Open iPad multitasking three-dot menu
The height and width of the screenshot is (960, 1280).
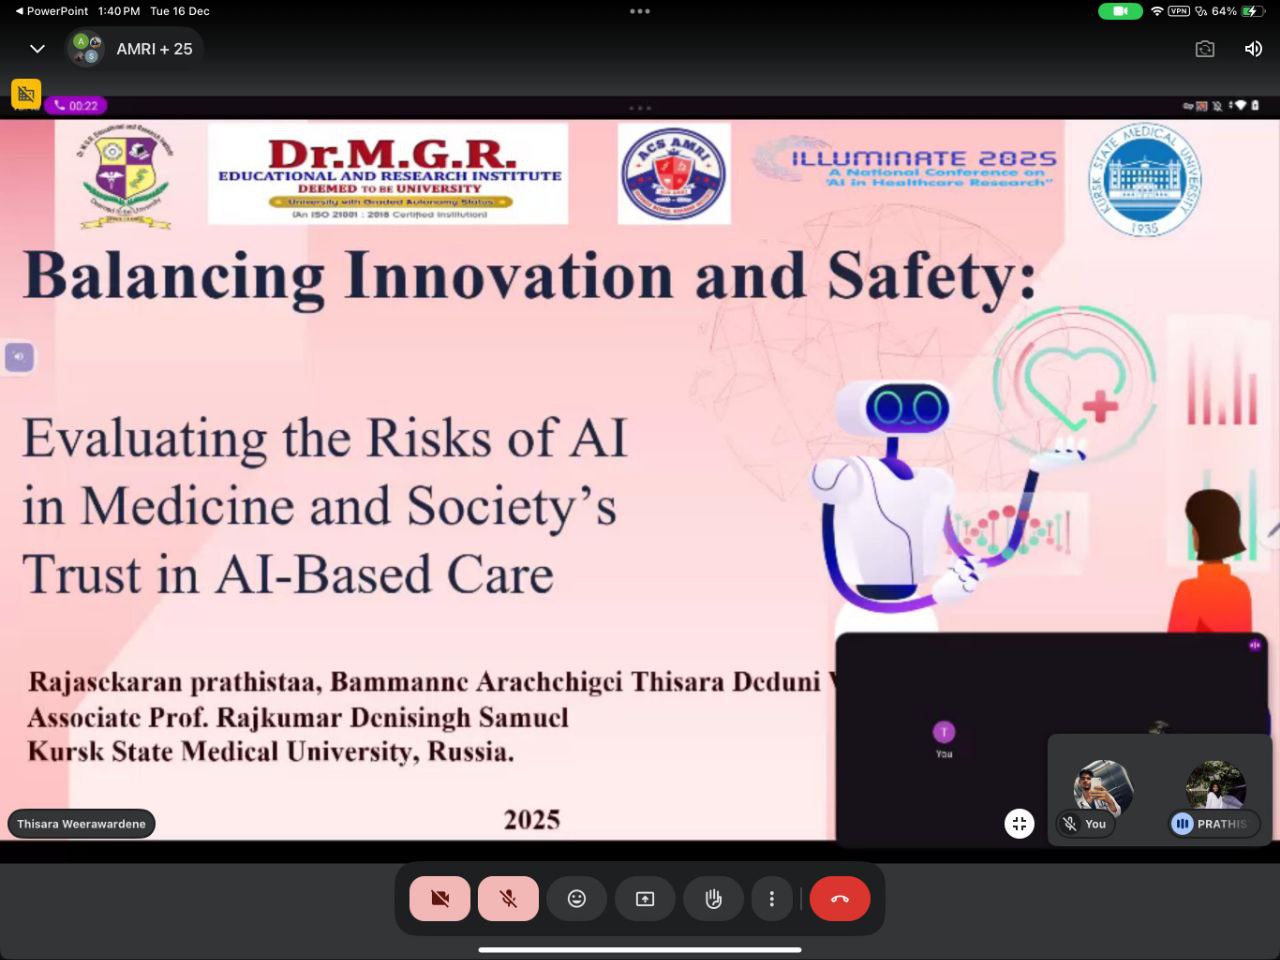[x=640, y=11]
